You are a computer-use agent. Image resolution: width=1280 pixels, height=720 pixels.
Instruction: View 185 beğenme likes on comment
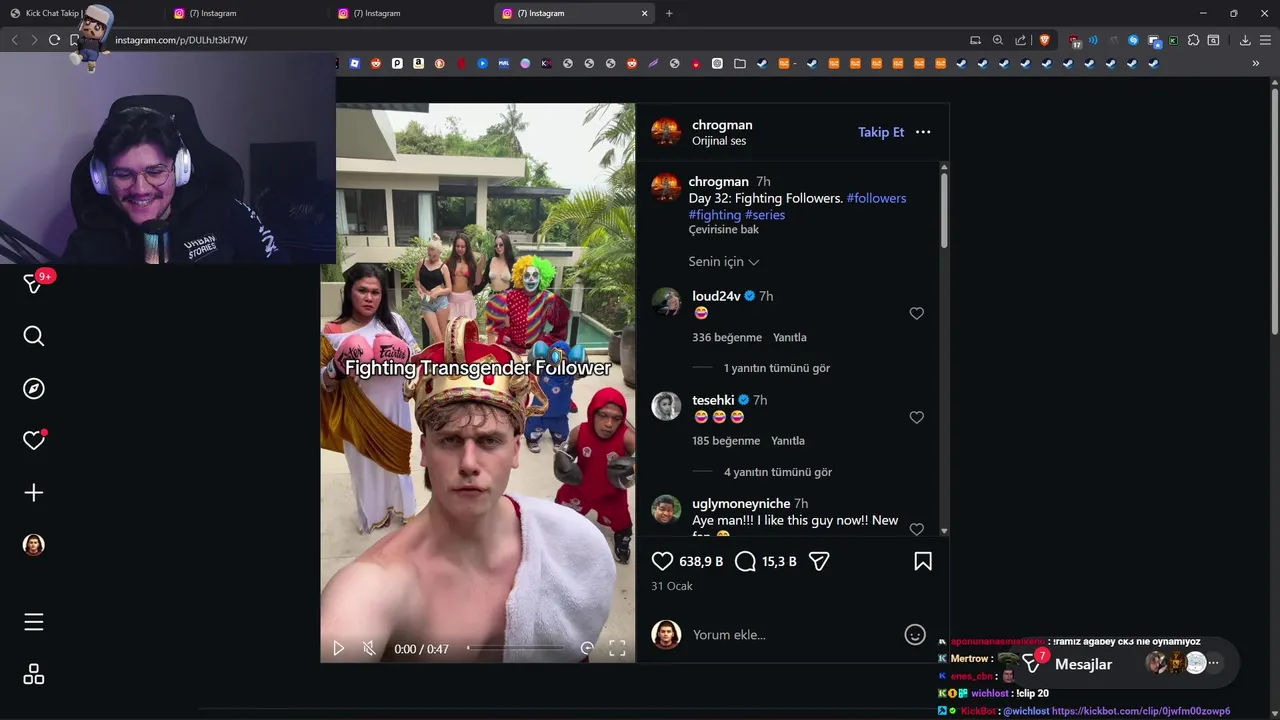click(726, 440)
